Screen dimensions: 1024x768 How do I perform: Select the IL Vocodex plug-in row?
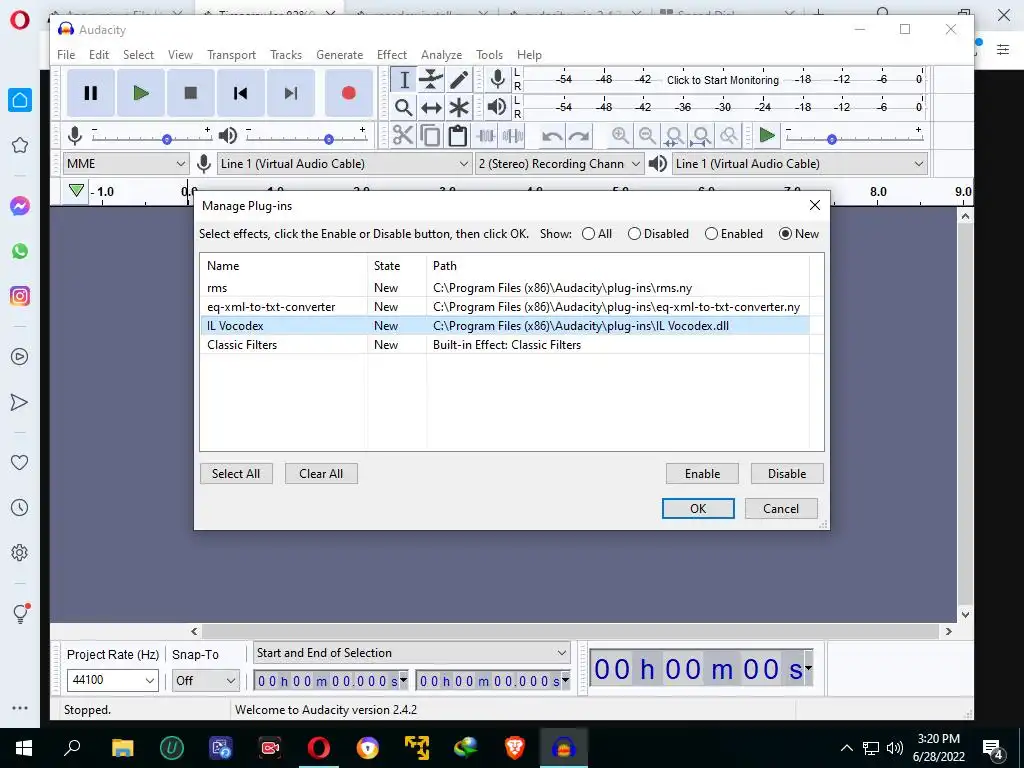coord(504,326)
